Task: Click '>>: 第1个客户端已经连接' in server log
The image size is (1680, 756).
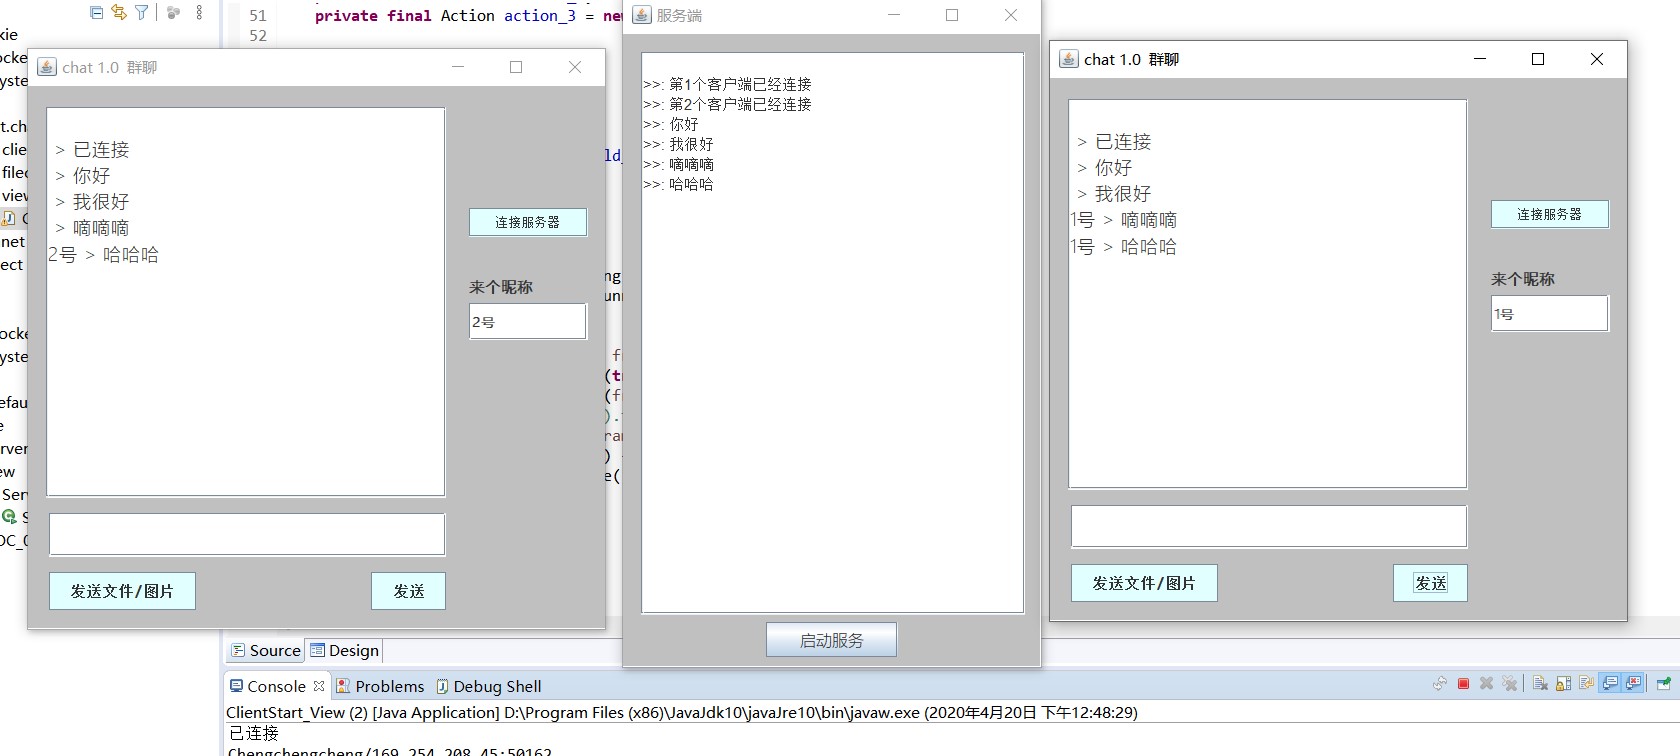Action: (727, 84)
